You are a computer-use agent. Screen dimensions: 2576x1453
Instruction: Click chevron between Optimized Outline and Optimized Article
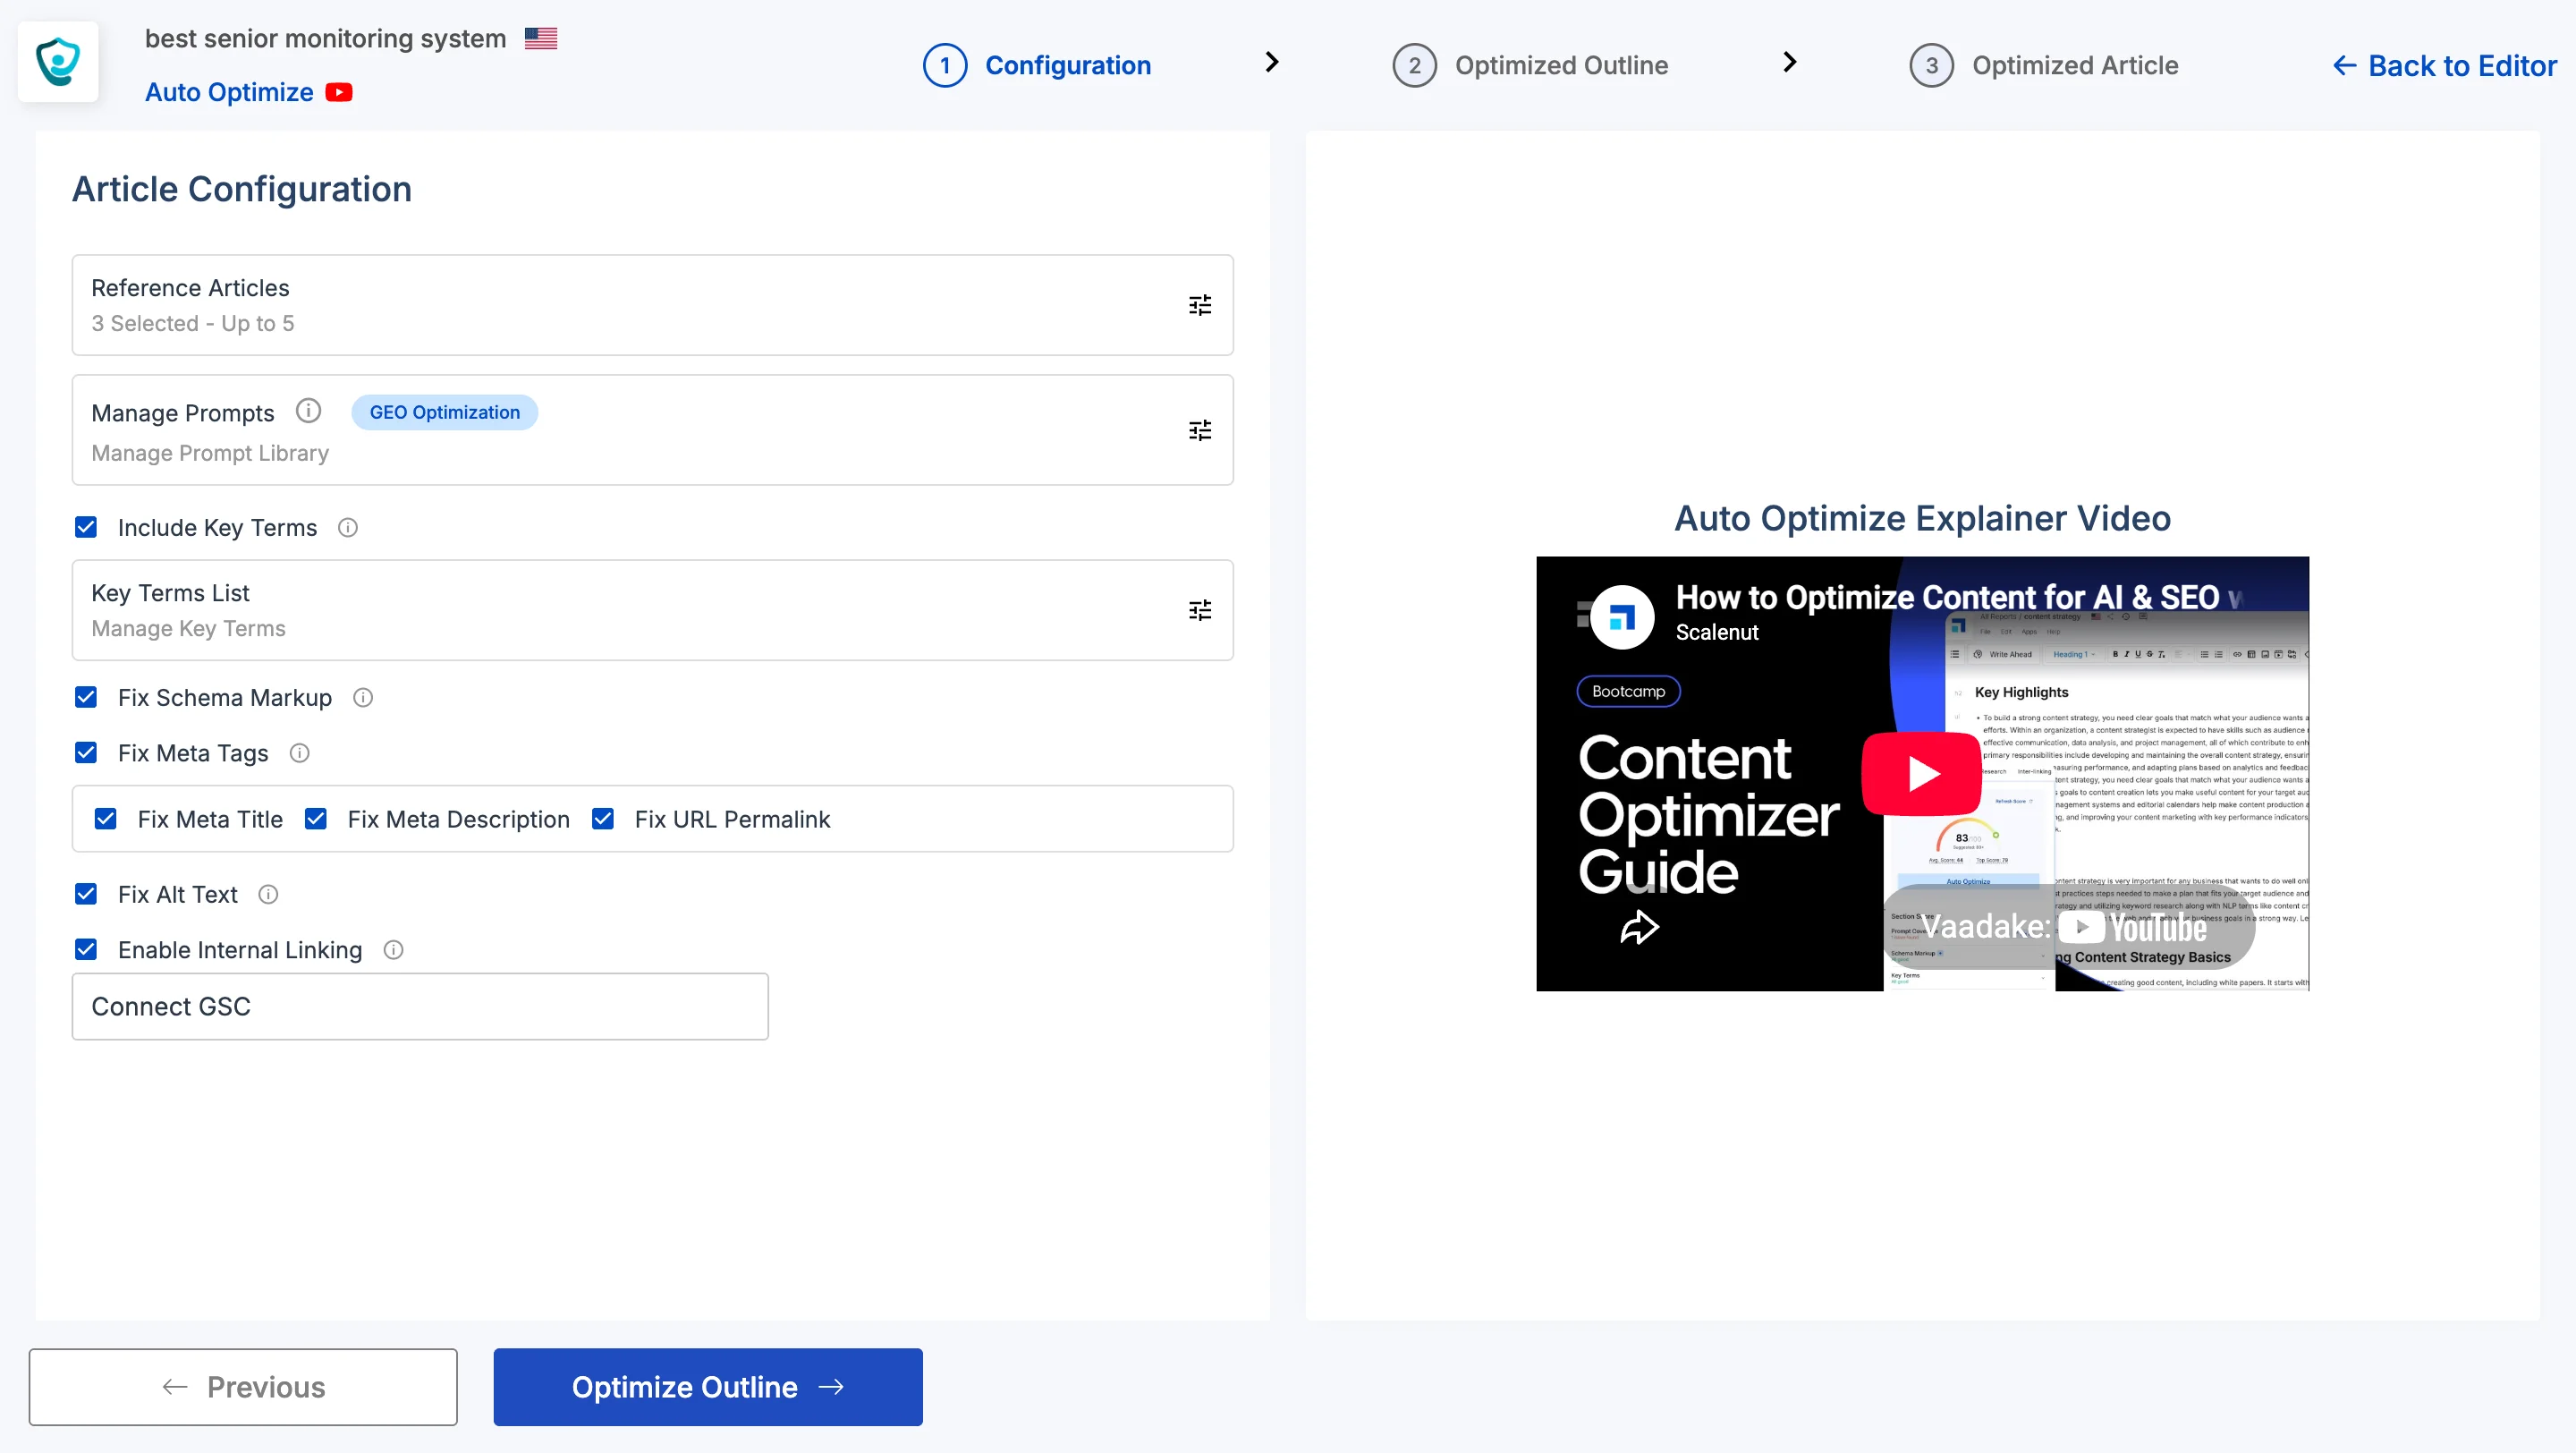[1790, 62]
